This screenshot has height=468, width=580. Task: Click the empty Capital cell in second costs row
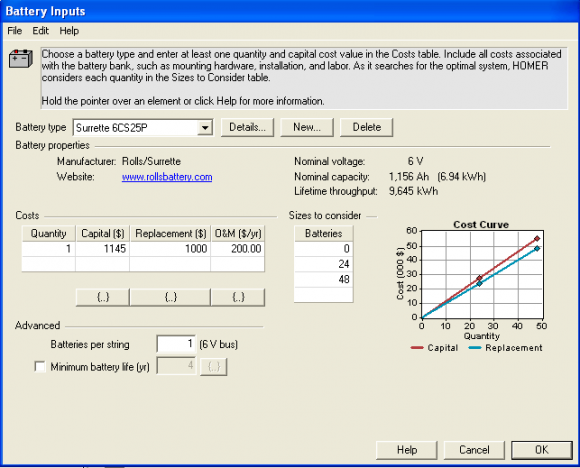pos(102,264)
